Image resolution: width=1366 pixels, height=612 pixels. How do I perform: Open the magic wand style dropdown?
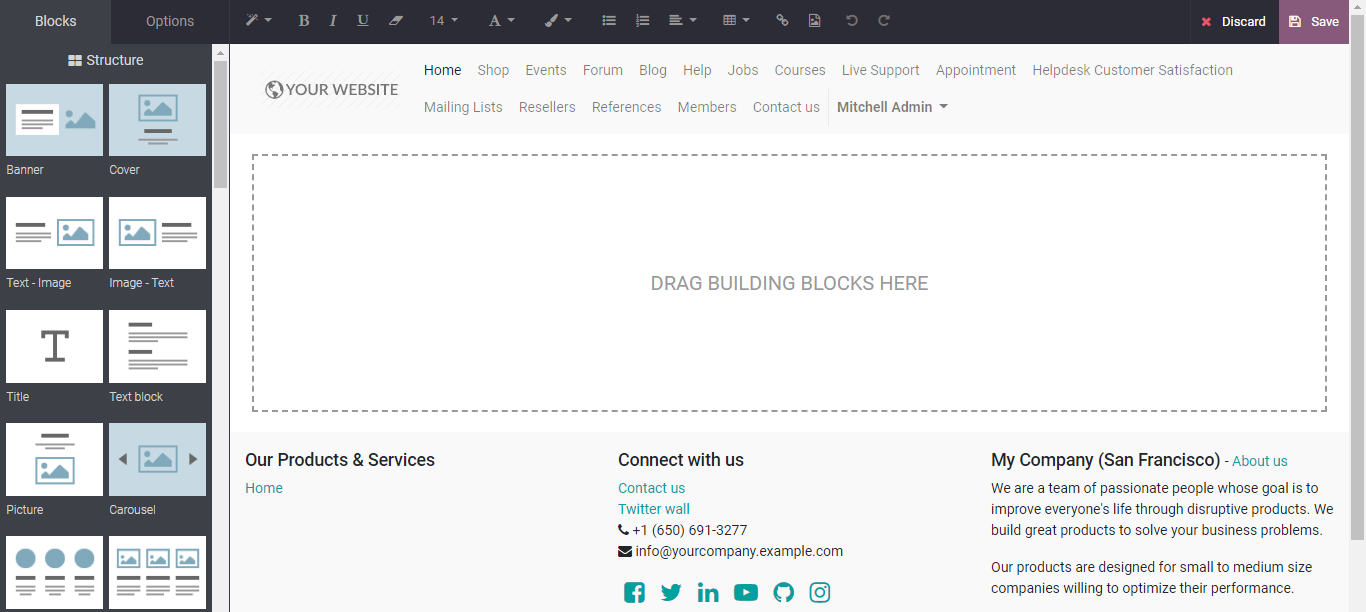pyautogui.click(x=259, y=21)
